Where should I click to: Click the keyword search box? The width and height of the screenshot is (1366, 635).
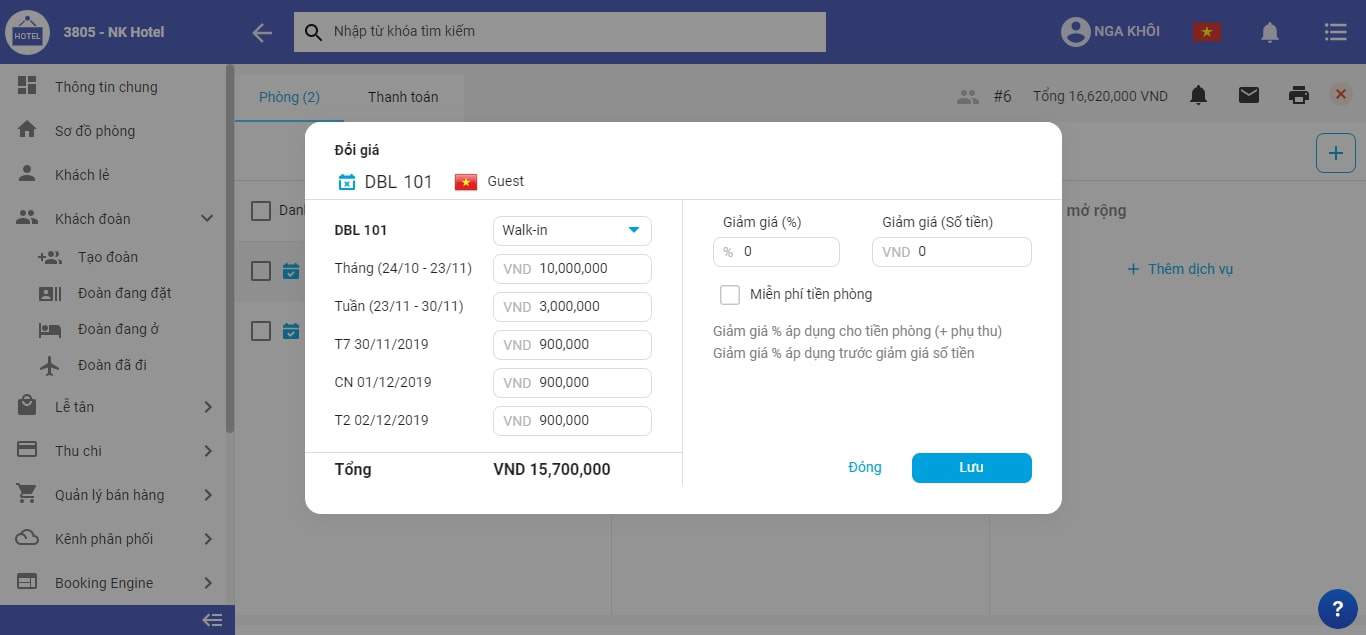[x=560, y=32]
